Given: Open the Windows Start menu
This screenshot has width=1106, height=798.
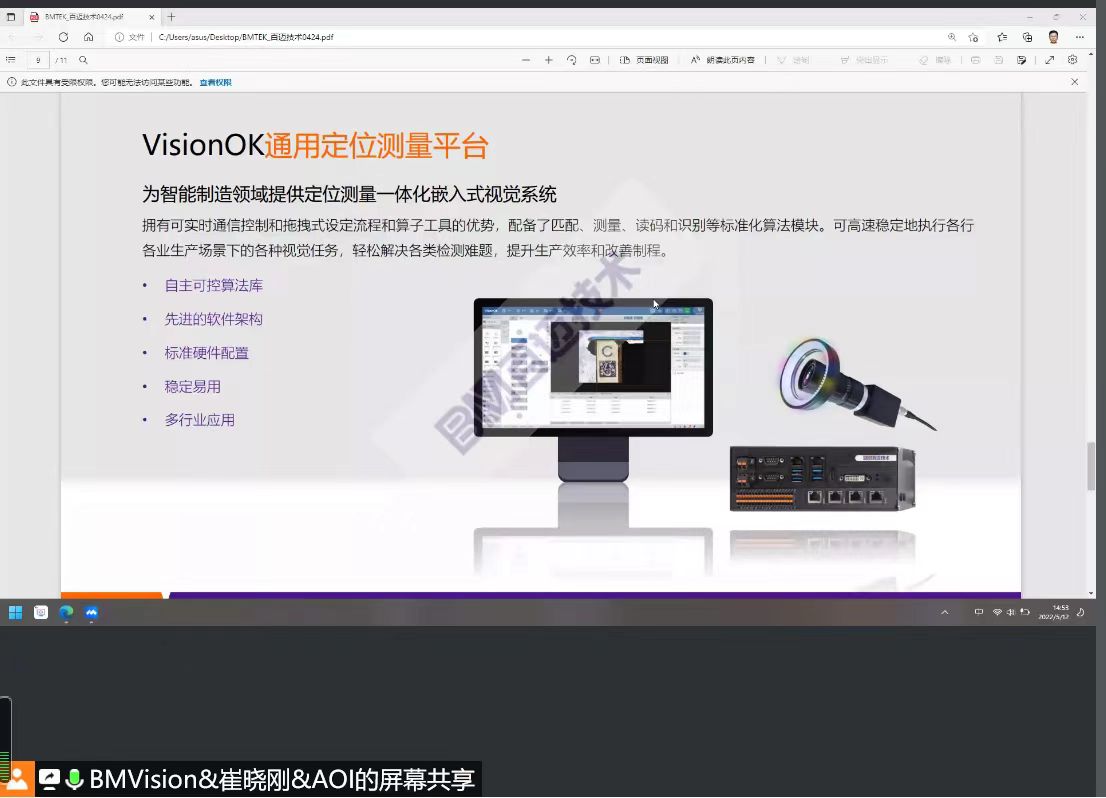Looking at the screenshot, I should (x=15, y=612).
